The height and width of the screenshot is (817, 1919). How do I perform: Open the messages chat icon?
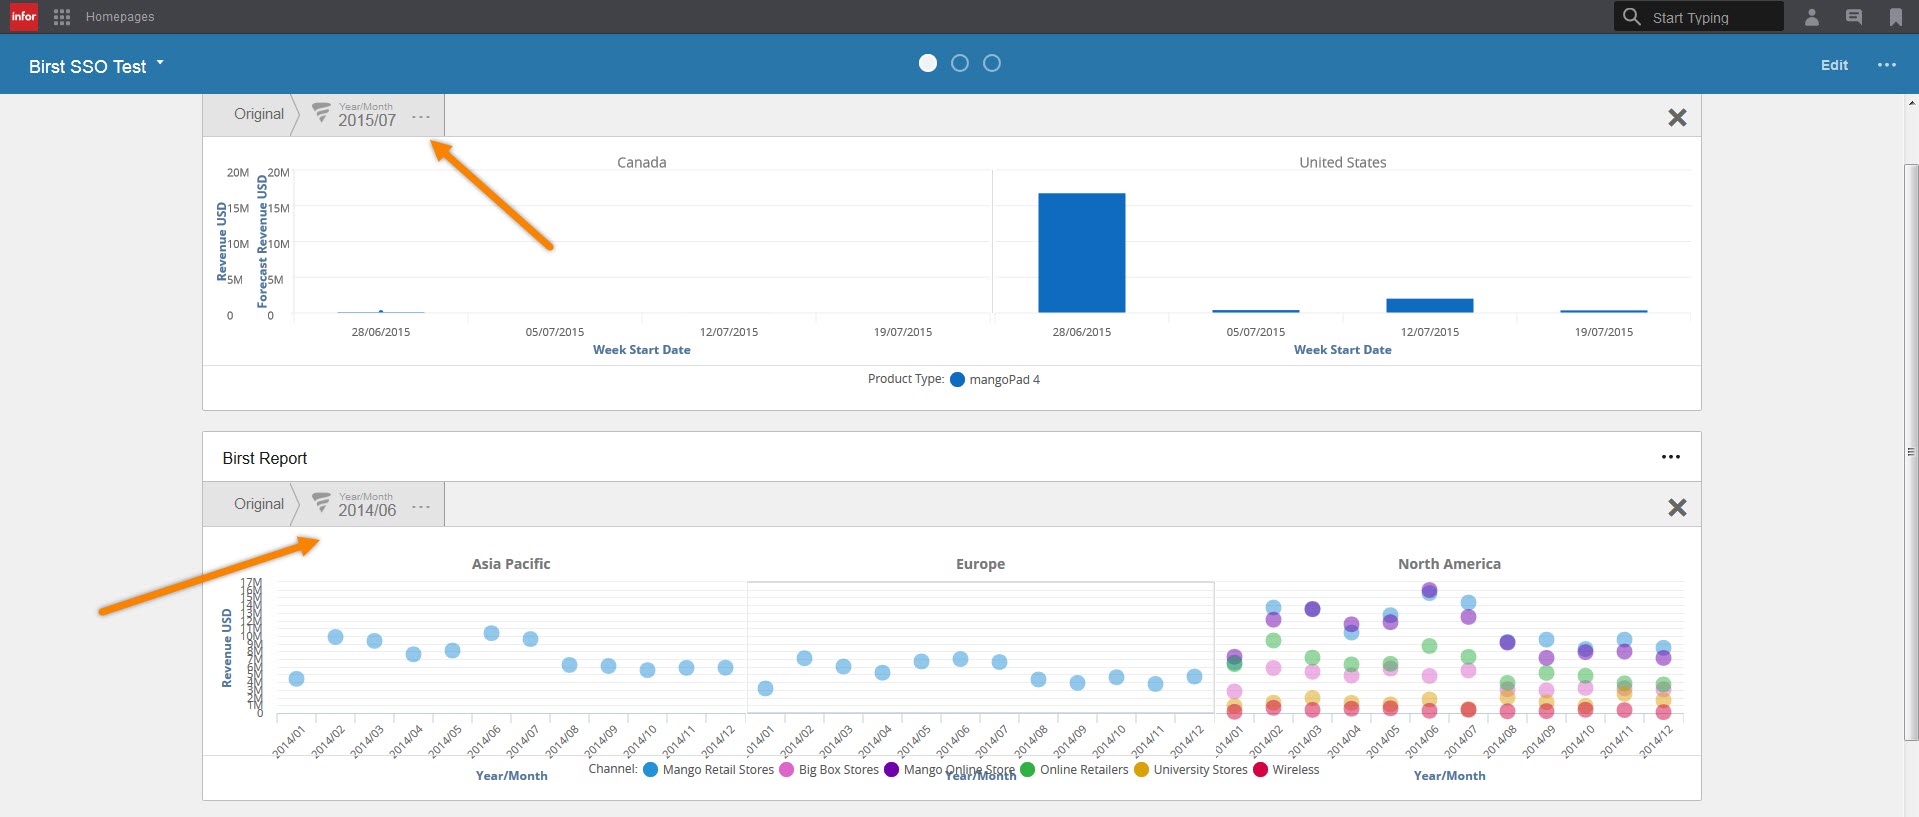pos(1854,17)
